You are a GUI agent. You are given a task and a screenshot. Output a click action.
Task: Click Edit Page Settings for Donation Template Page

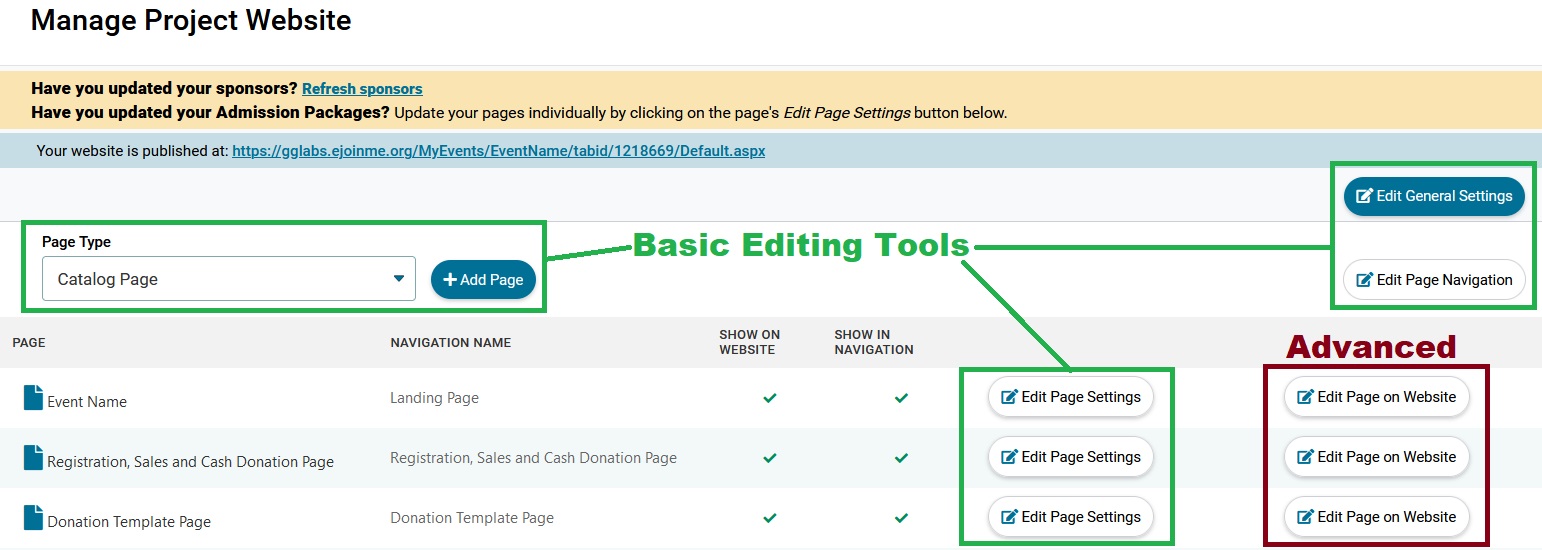pos(1070,517)
